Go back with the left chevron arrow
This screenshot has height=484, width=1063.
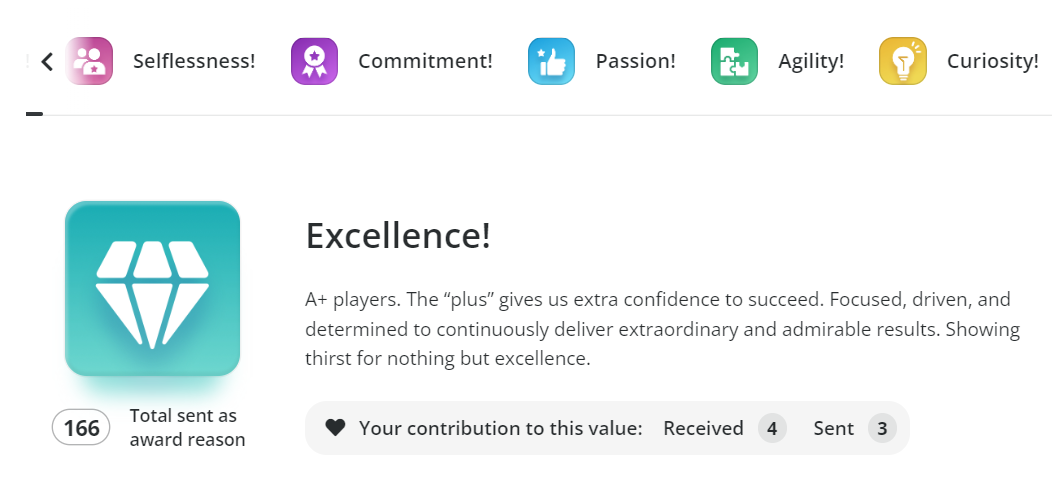(x=47, y=62)
